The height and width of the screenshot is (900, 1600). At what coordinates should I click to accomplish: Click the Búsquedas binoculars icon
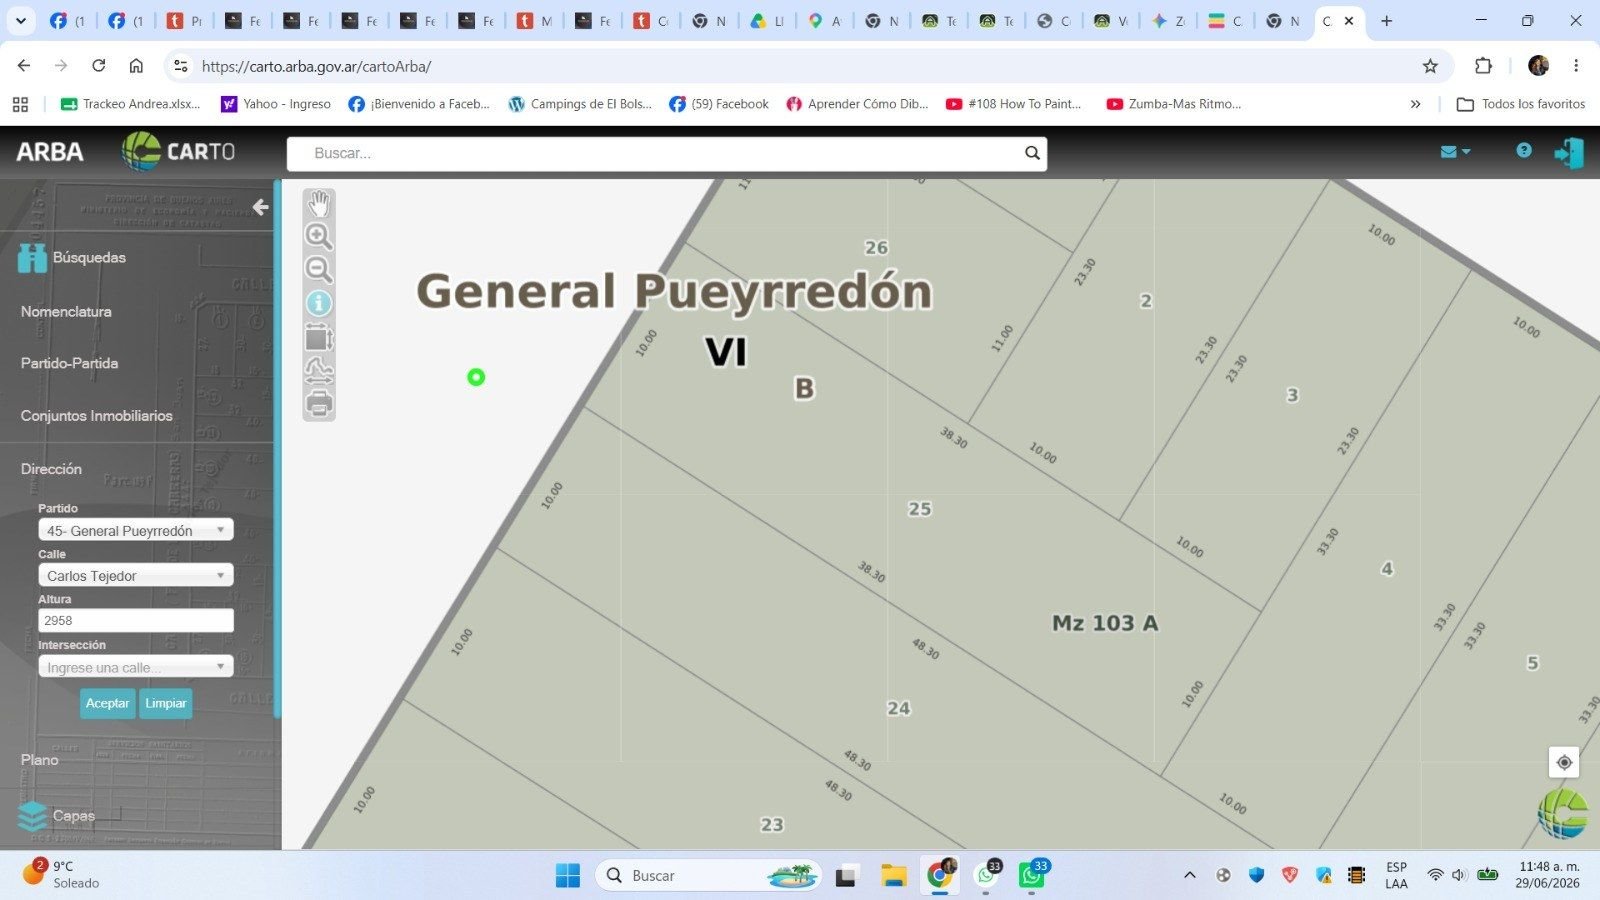click(32, 258)
